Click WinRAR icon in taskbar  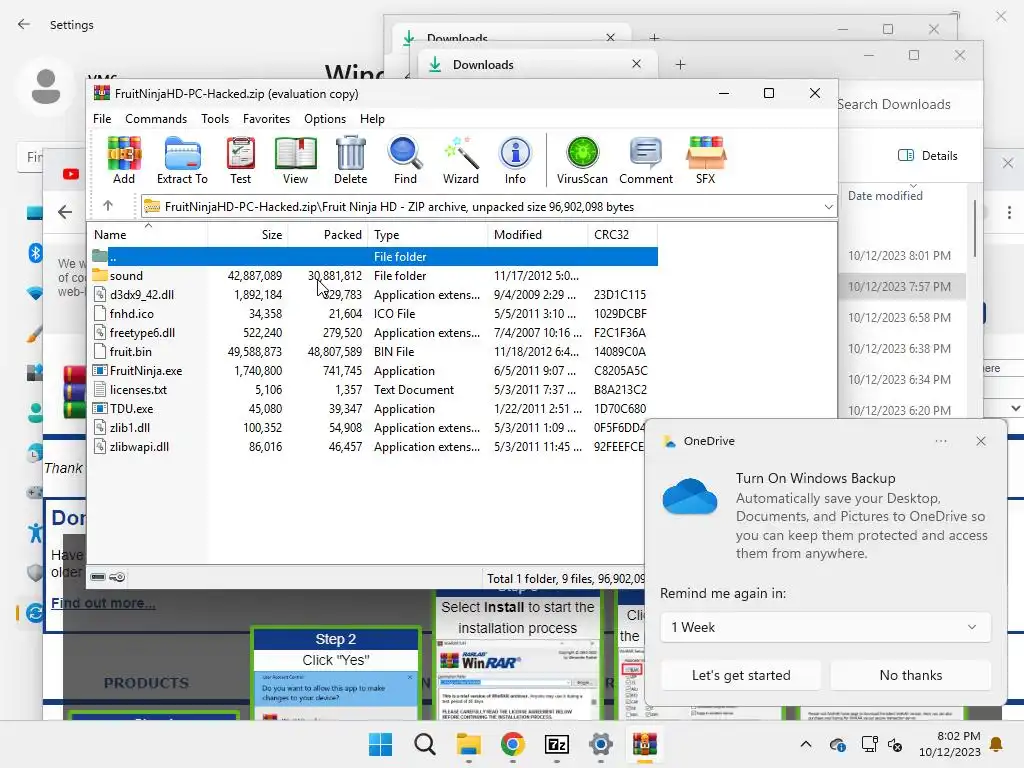coord(645,744)
